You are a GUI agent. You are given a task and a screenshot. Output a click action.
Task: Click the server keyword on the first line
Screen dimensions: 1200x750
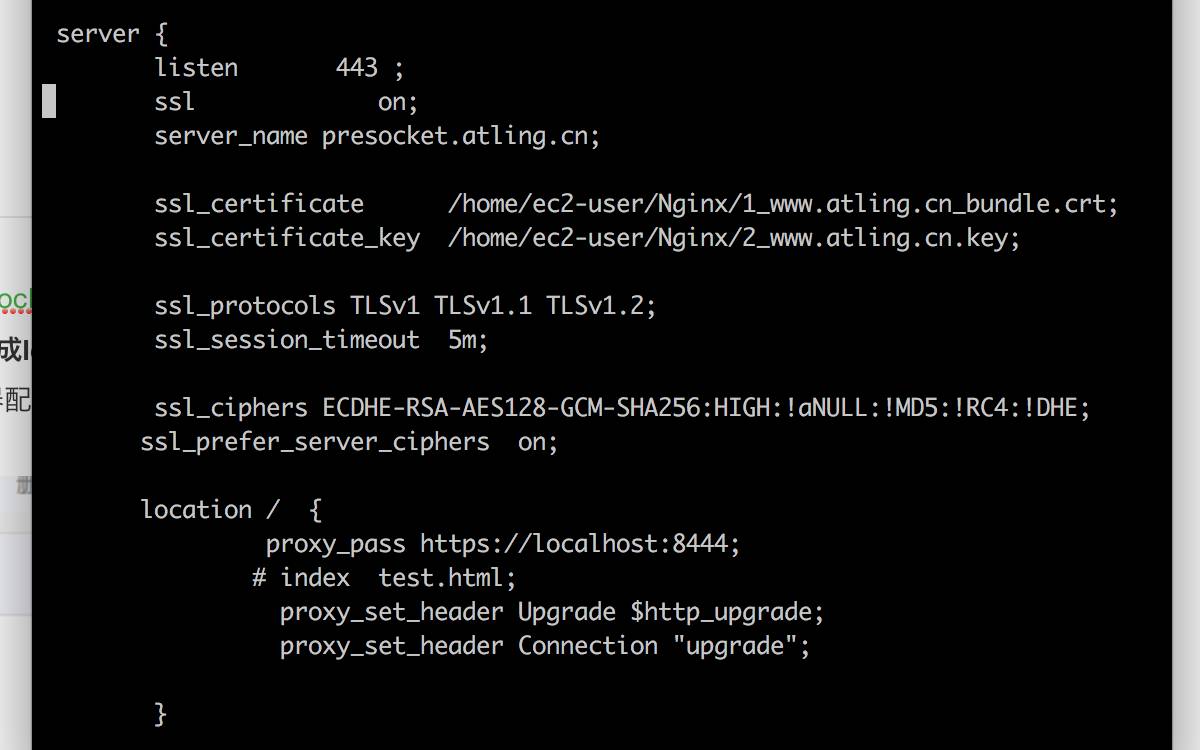tap(97, 34)
